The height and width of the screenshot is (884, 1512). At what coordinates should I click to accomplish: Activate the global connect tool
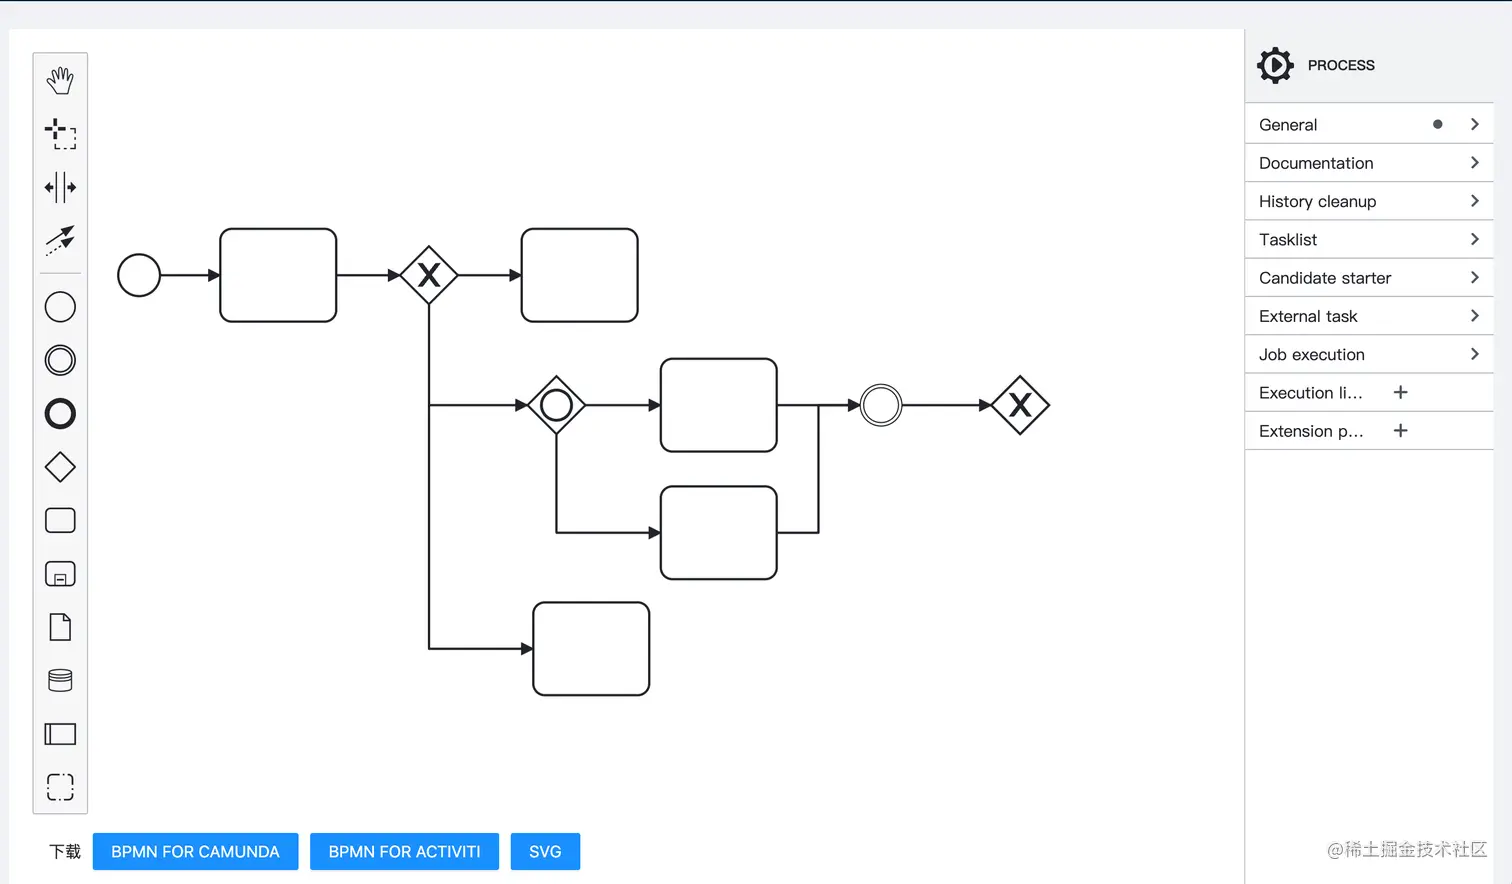60,240
